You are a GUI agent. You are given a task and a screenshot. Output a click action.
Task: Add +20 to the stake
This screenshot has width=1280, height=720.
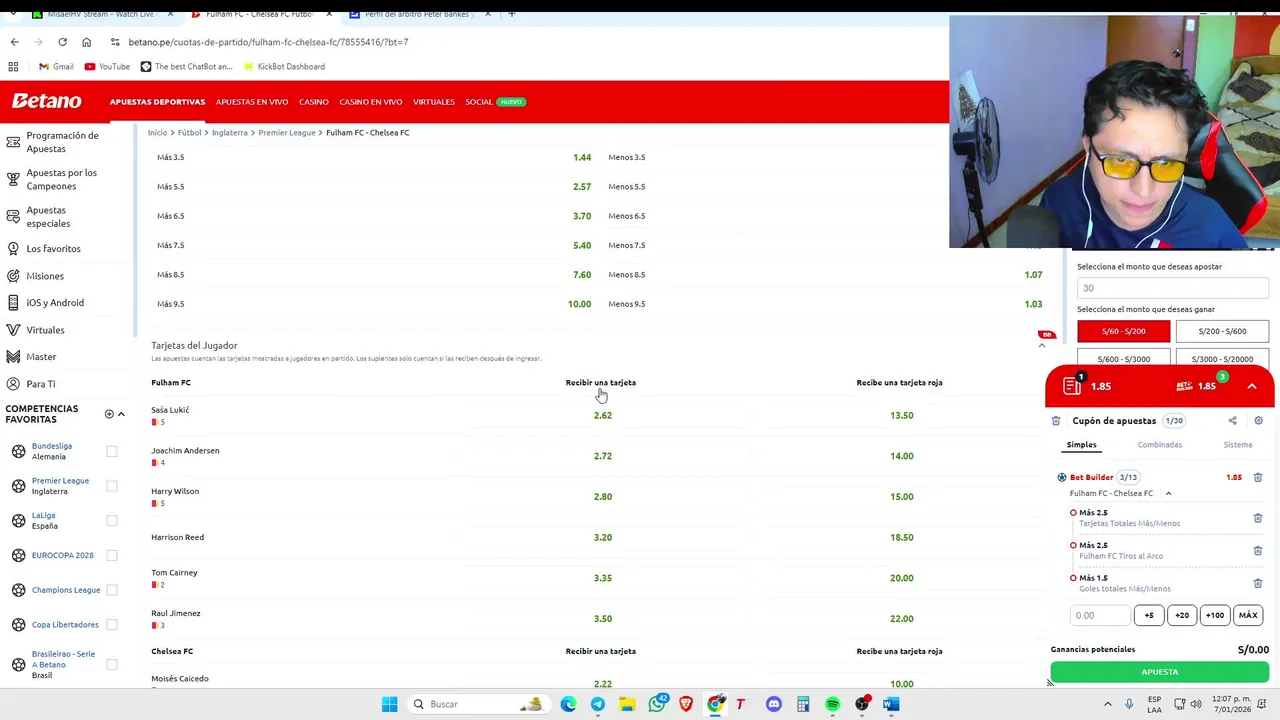tap(1182, 615)
